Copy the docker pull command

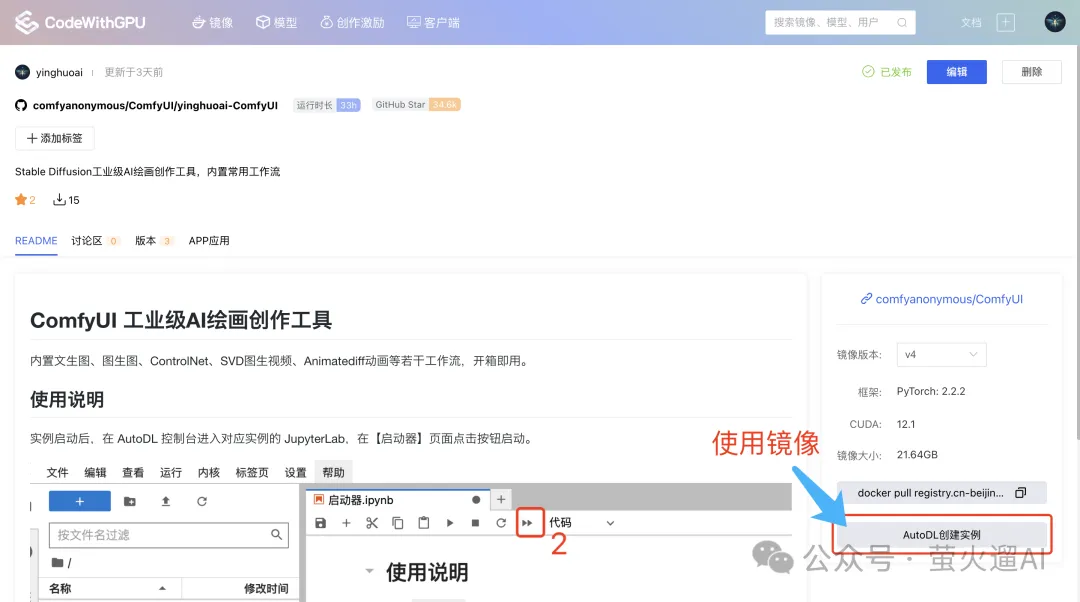[x=1021, y=492]
